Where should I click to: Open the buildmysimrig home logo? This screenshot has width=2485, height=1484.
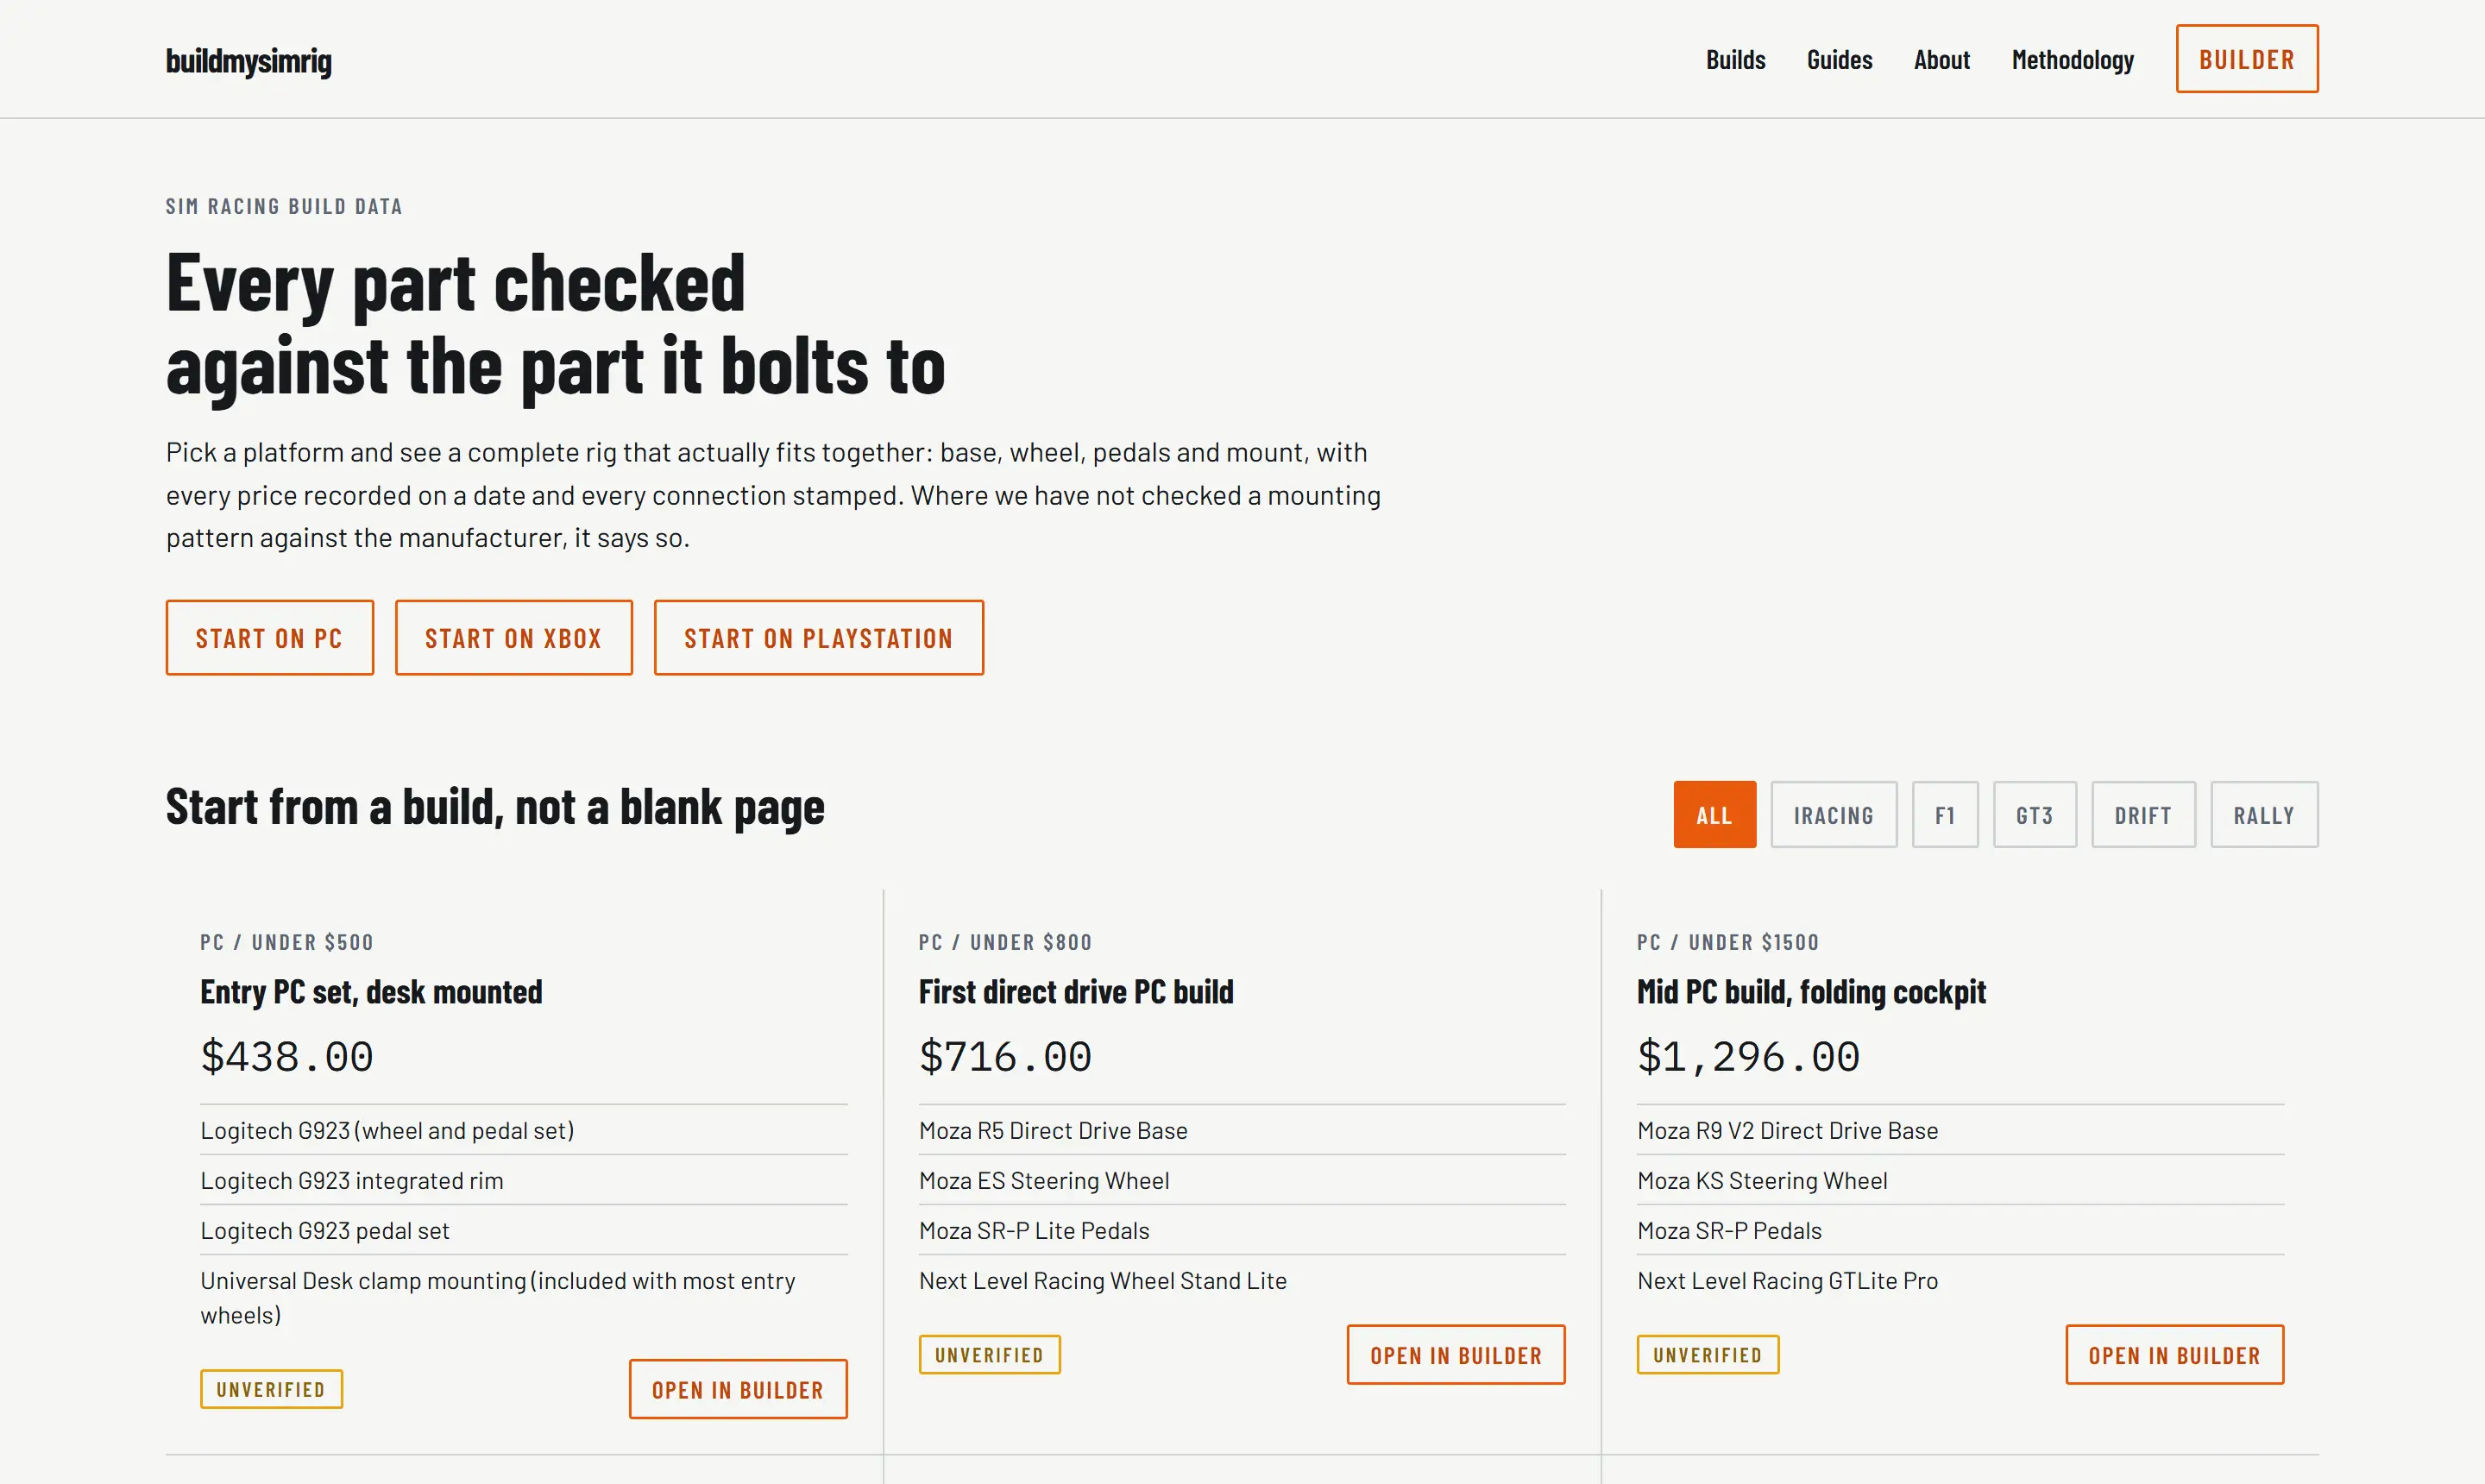(248, 60)
